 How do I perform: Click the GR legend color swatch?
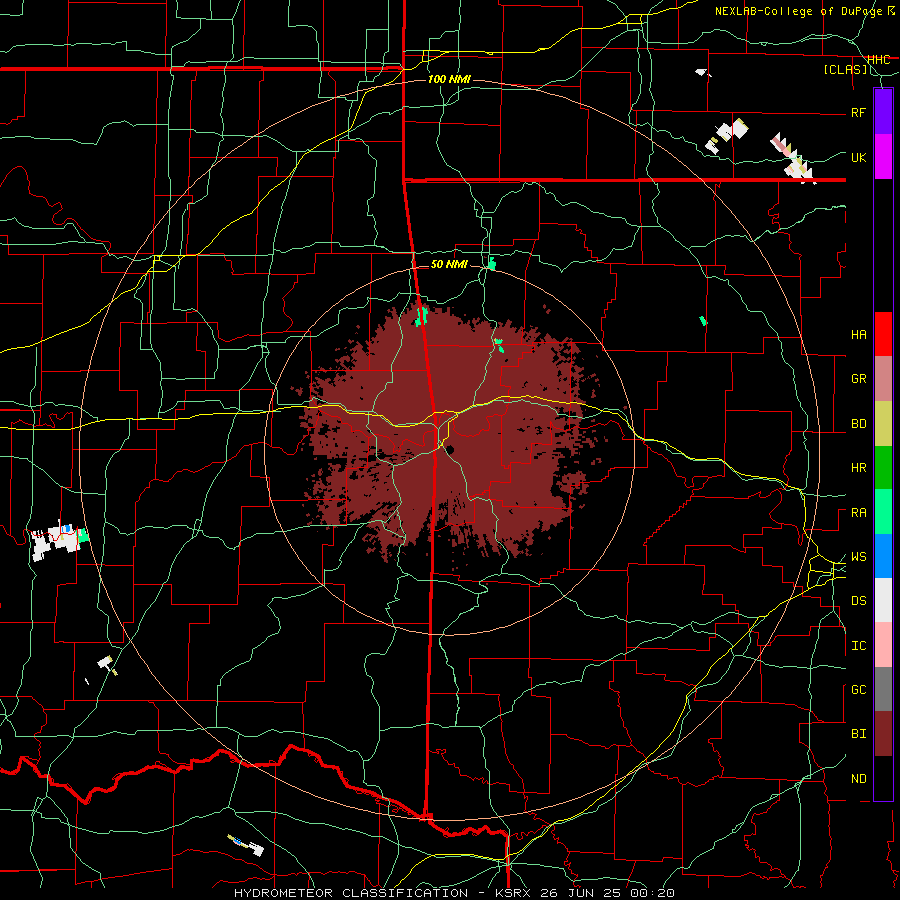[883, 379]
